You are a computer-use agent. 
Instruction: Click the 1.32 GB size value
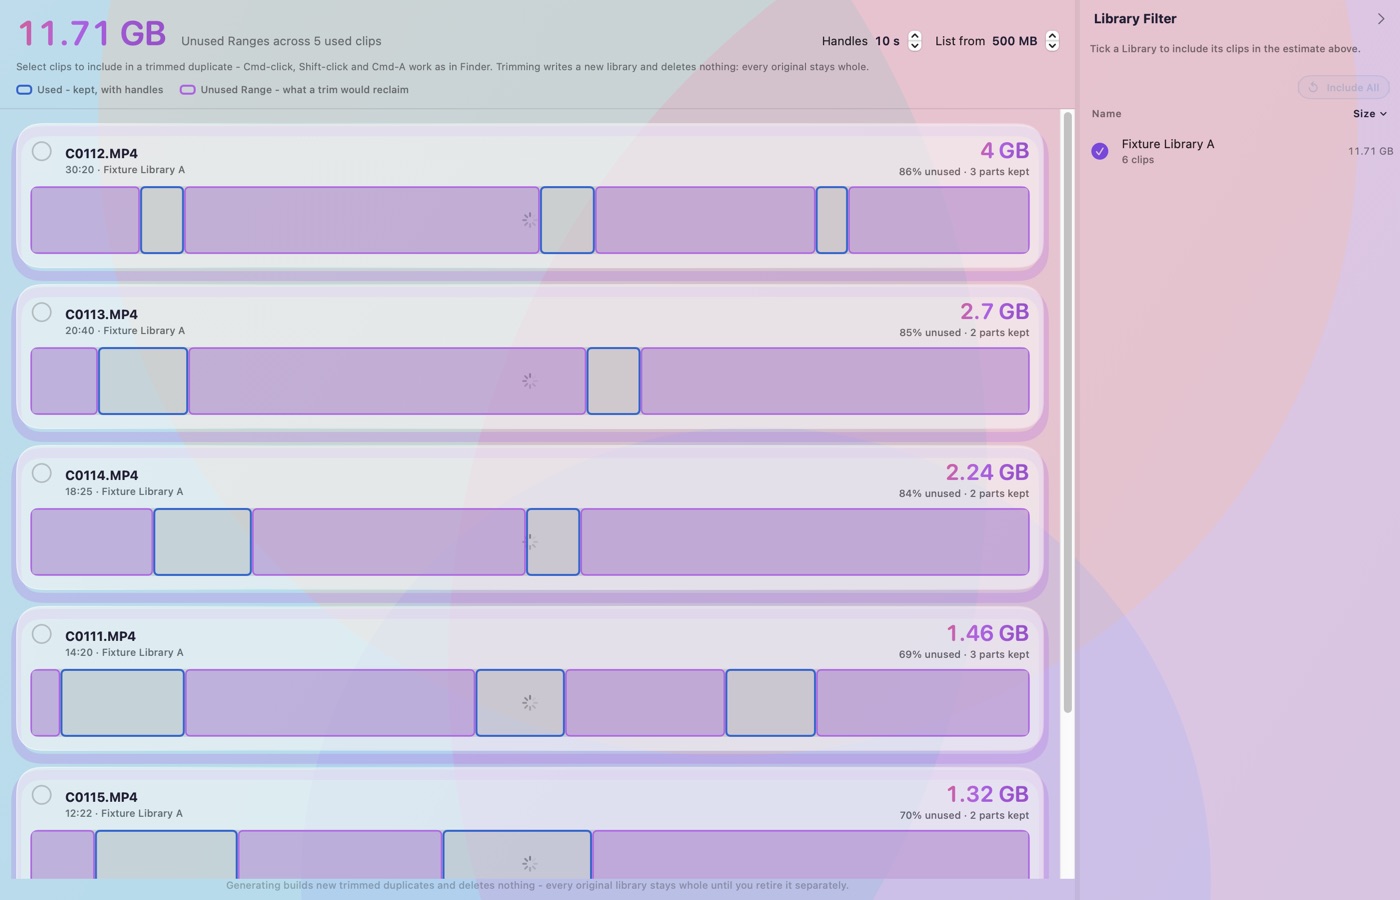pos(987,795)
